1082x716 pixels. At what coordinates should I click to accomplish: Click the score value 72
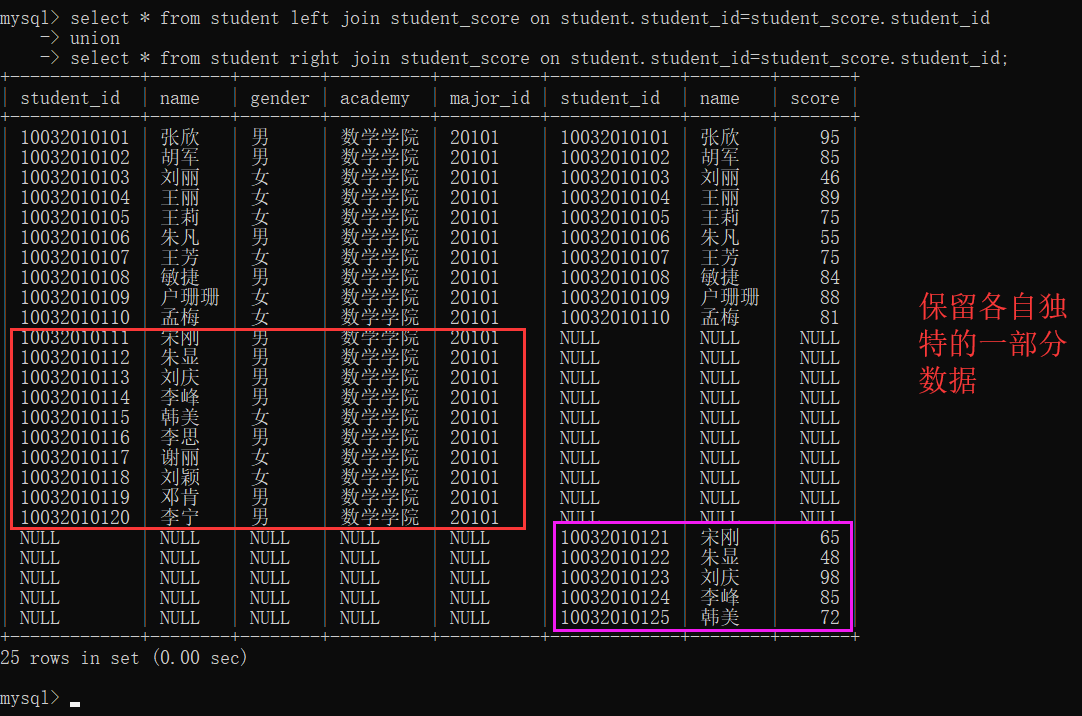pyautogui.click(x=829, y=617)
